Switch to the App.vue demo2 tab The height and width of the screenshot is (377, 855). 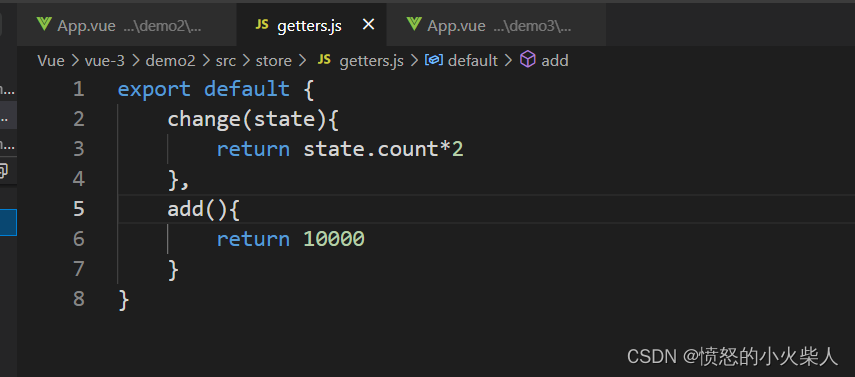click(127, 25)
